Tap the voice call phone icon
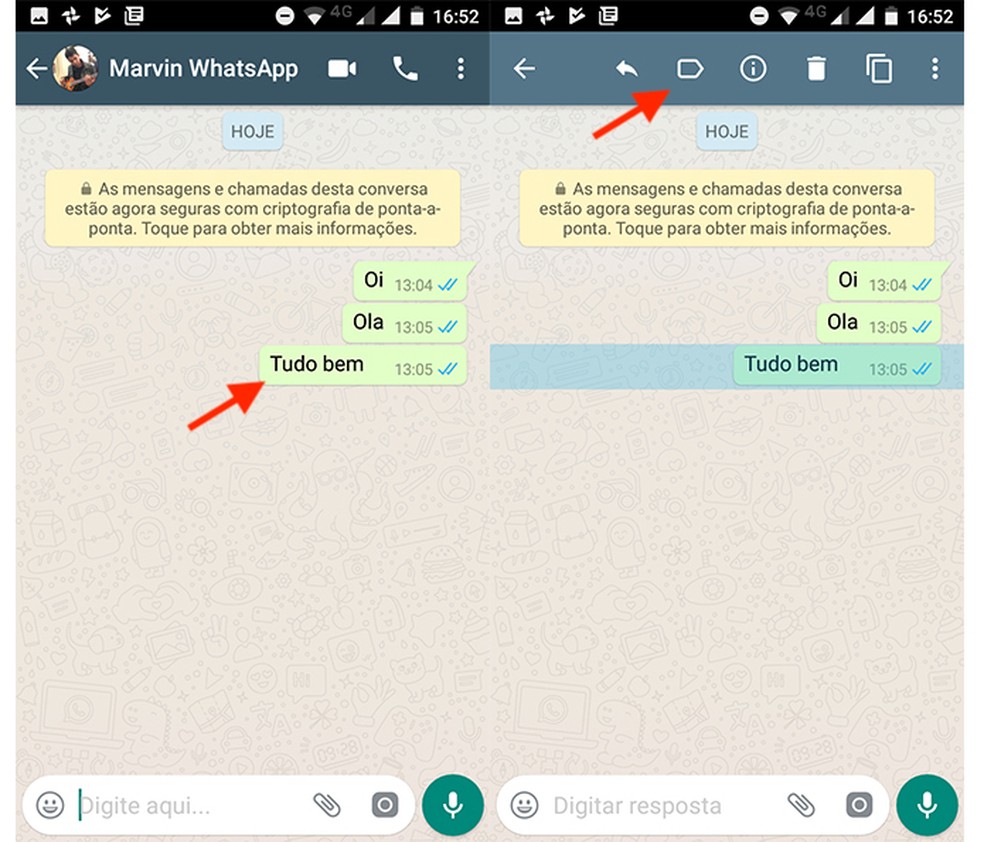Viewport: 984px width, 842px height. (x=405, y=69)
